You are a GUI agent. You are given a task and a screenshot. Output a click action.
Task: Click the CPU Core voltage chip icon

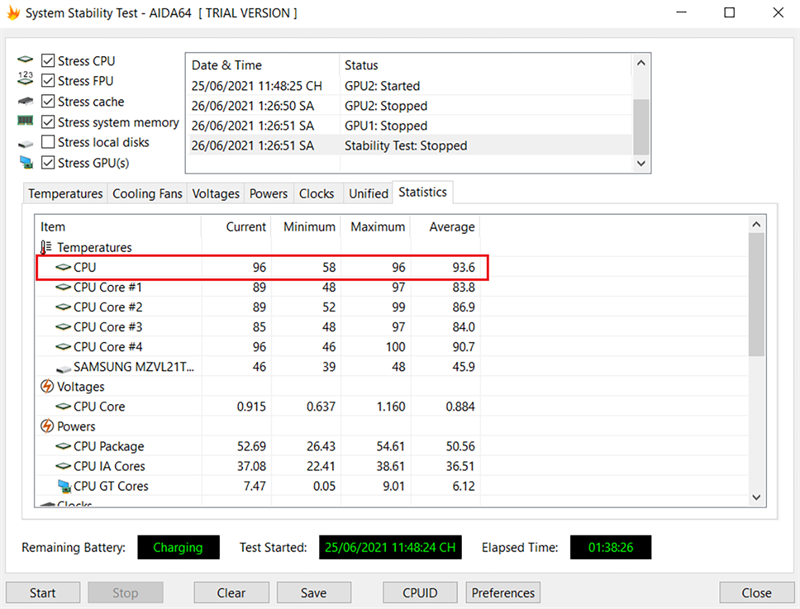pos(63,407)
